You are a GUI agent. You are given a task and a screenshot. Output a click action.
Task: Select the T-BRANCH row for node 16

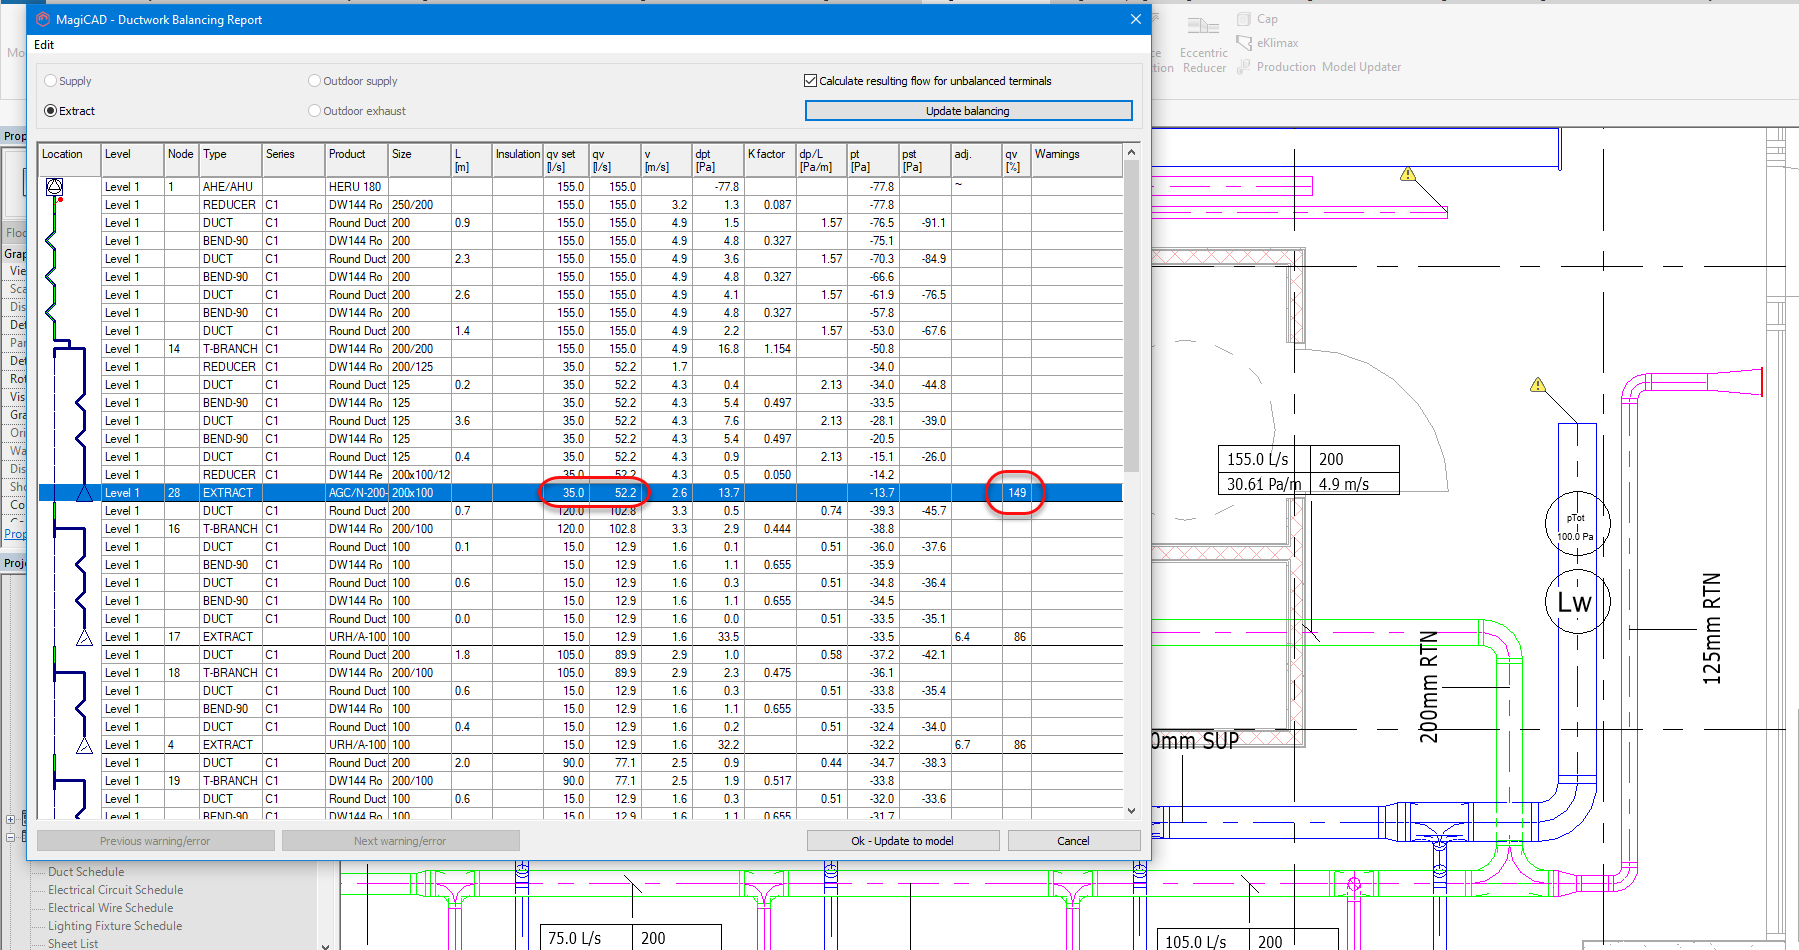coord(230,529)
